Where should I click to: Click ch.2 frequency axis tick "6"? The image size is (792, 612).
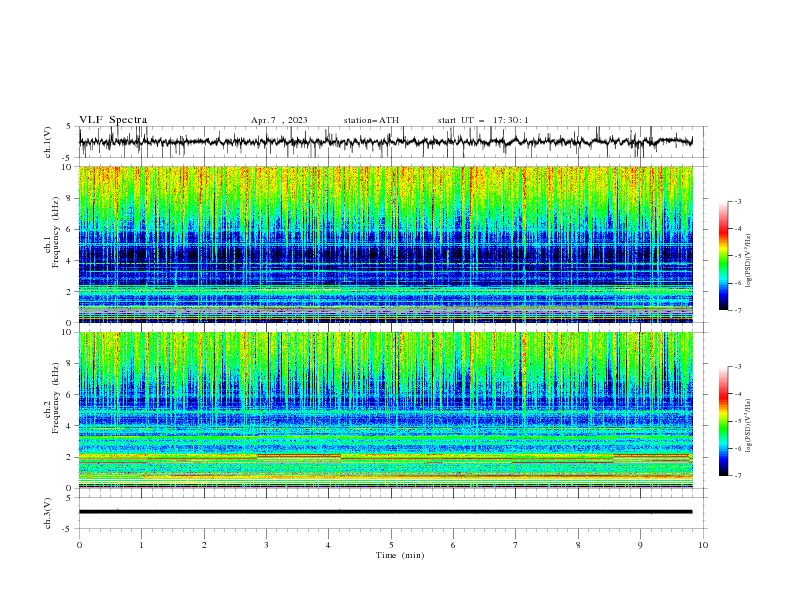pos(71,395)
